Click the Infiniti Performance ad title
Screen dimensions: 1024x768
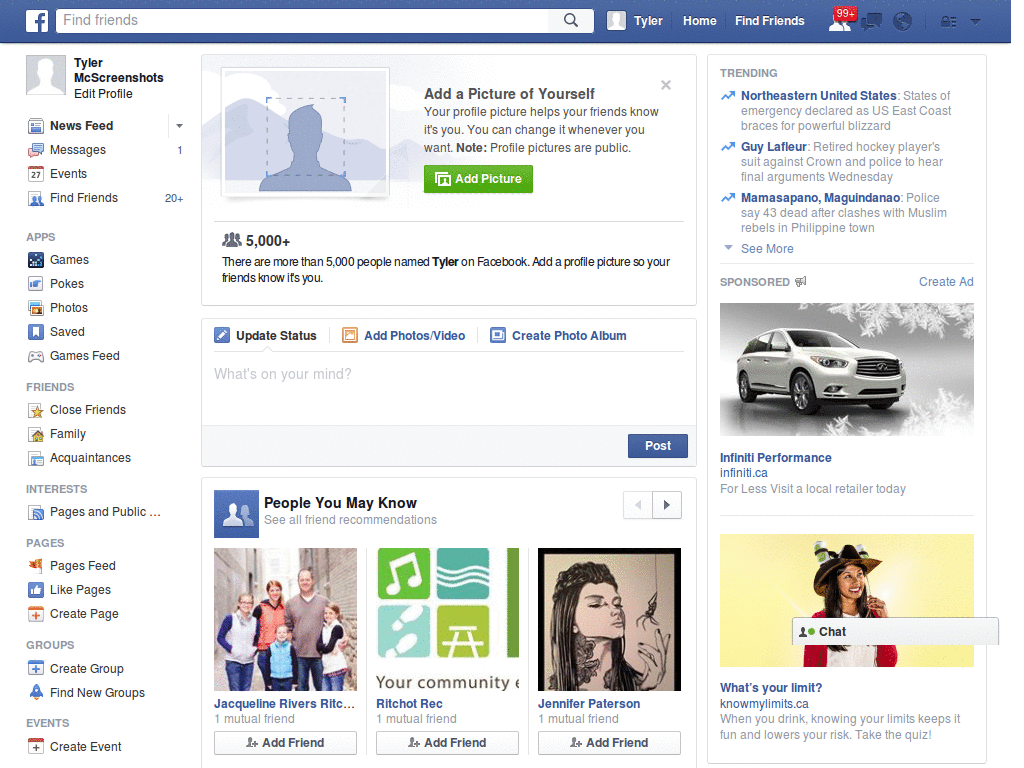775,458
